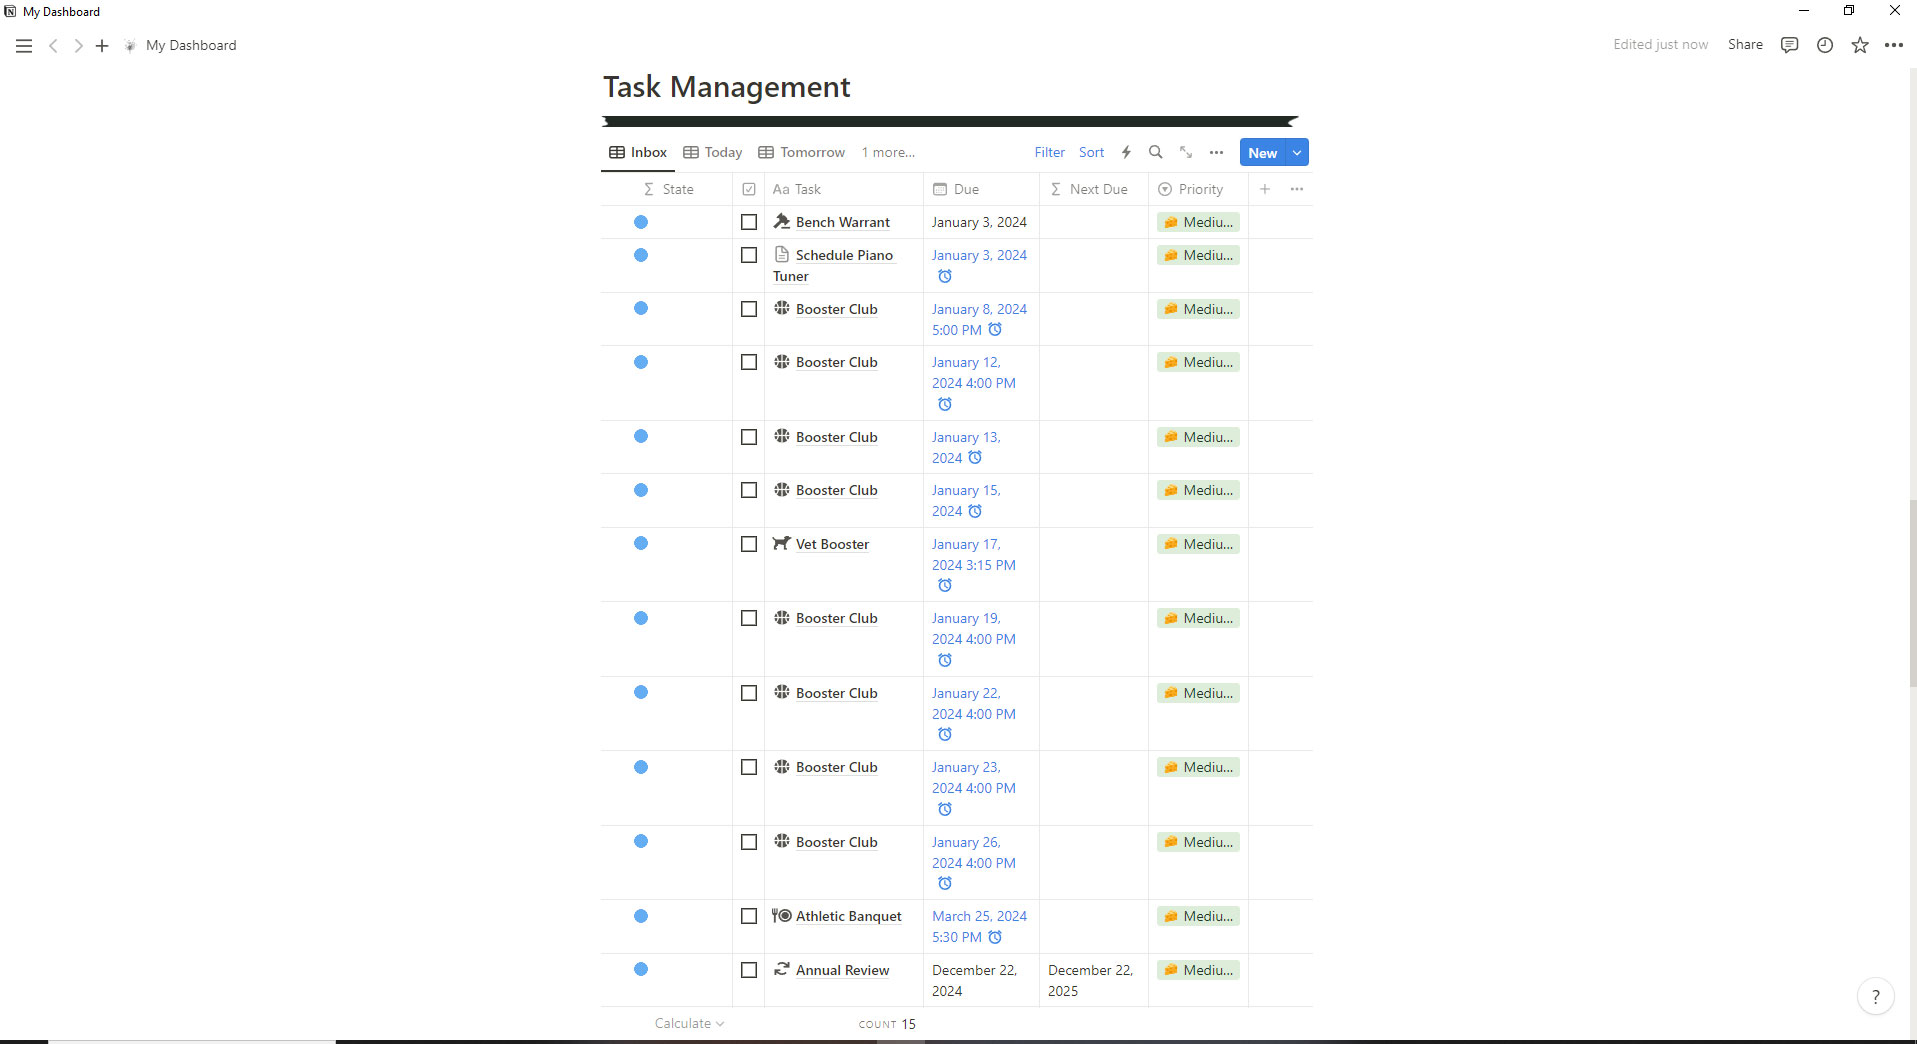Open the Calculate dropdown at the bottom
Viewport: 1917px width, 1044px height.
[x=688, y=1023]
